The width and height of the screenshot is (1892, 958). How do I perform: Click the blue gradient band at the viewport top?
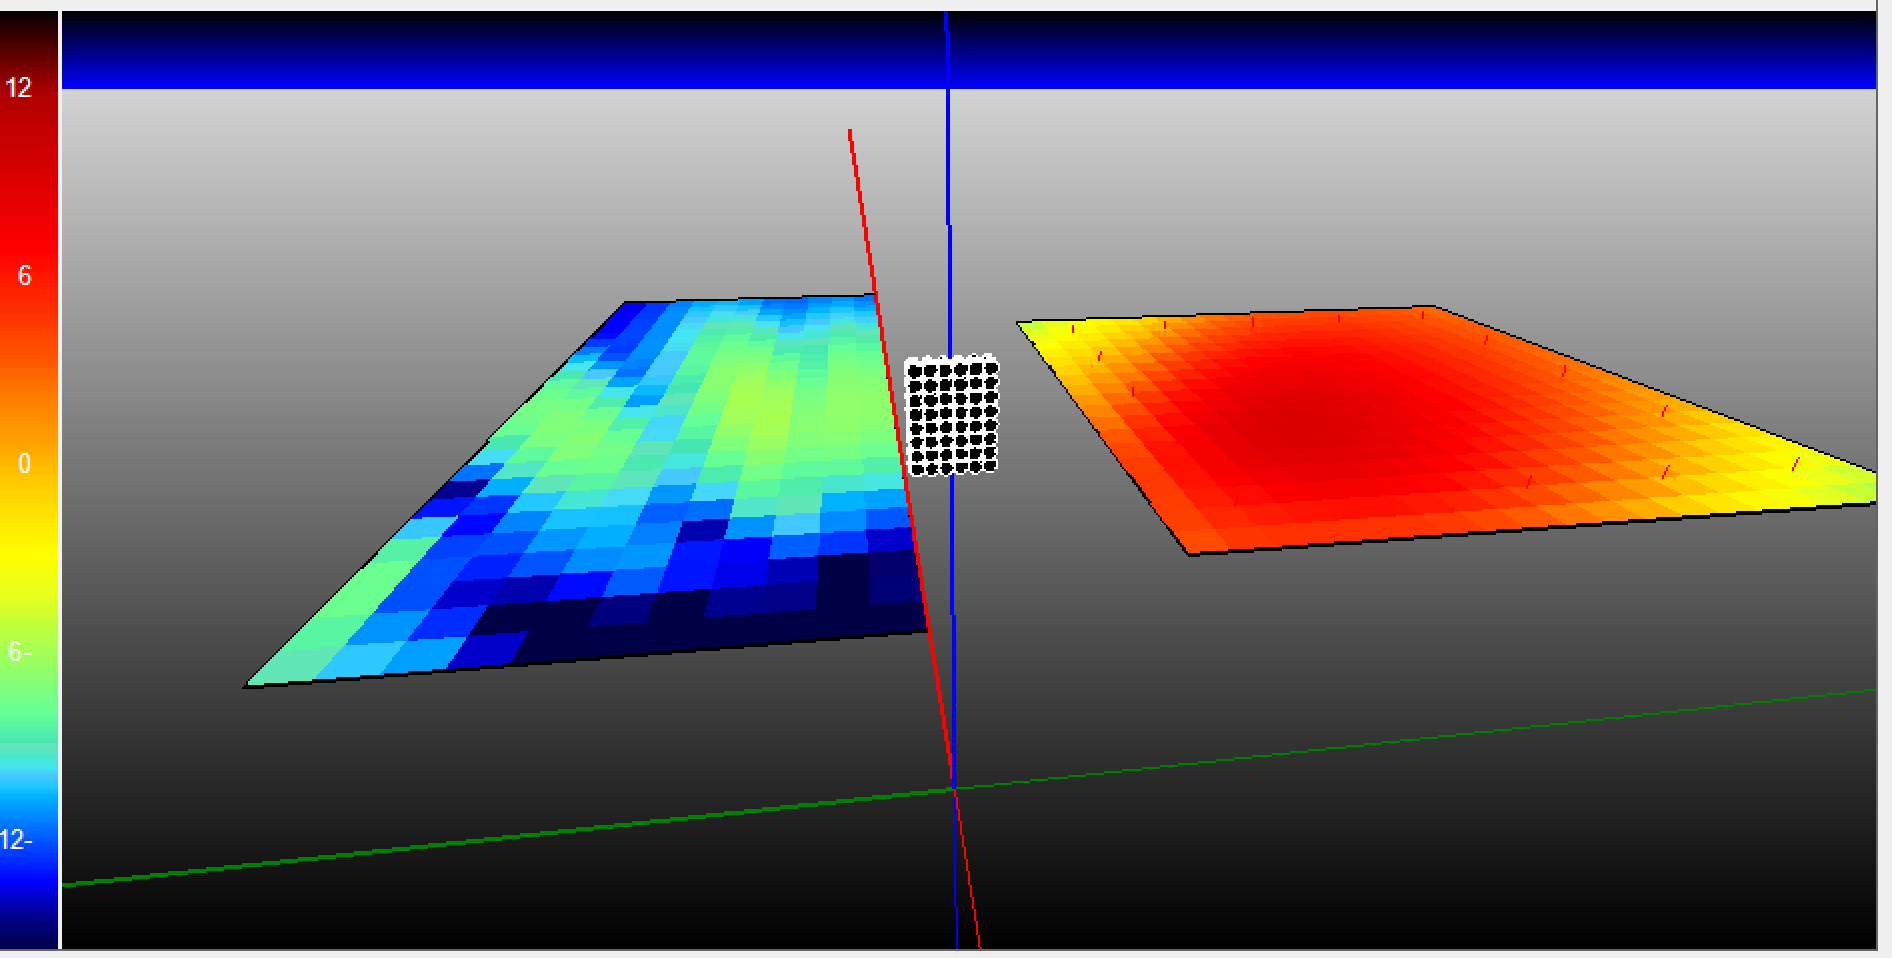pos(500,50)
